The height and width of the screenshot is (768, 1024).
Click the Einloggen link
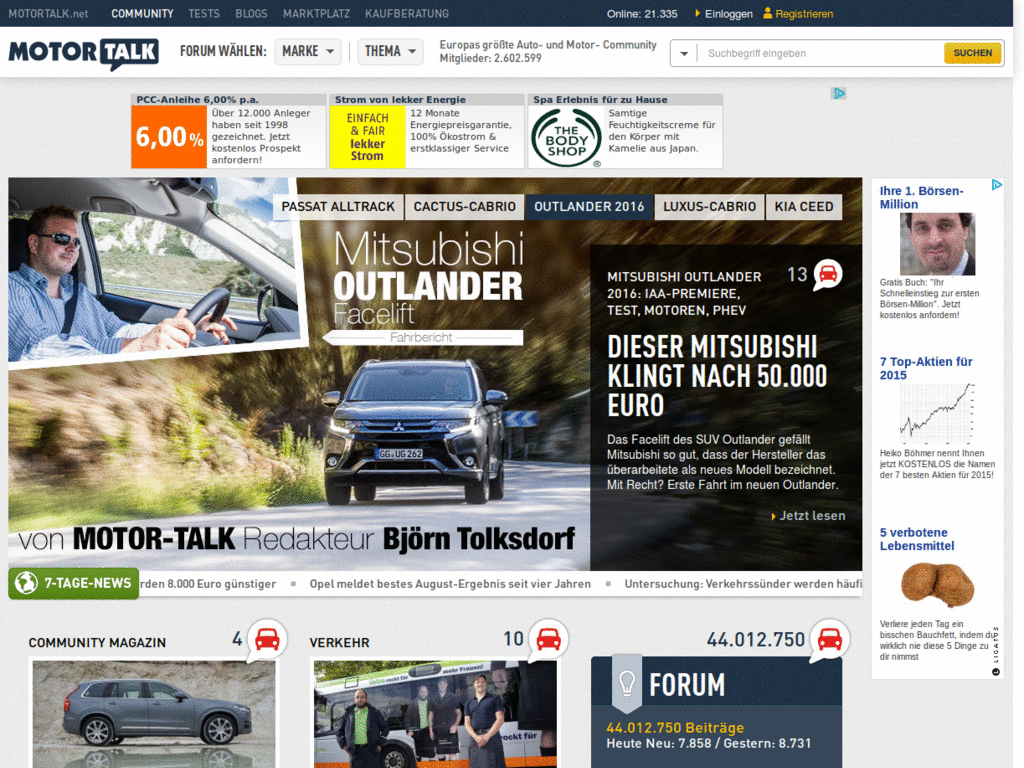tap(729, 14)
